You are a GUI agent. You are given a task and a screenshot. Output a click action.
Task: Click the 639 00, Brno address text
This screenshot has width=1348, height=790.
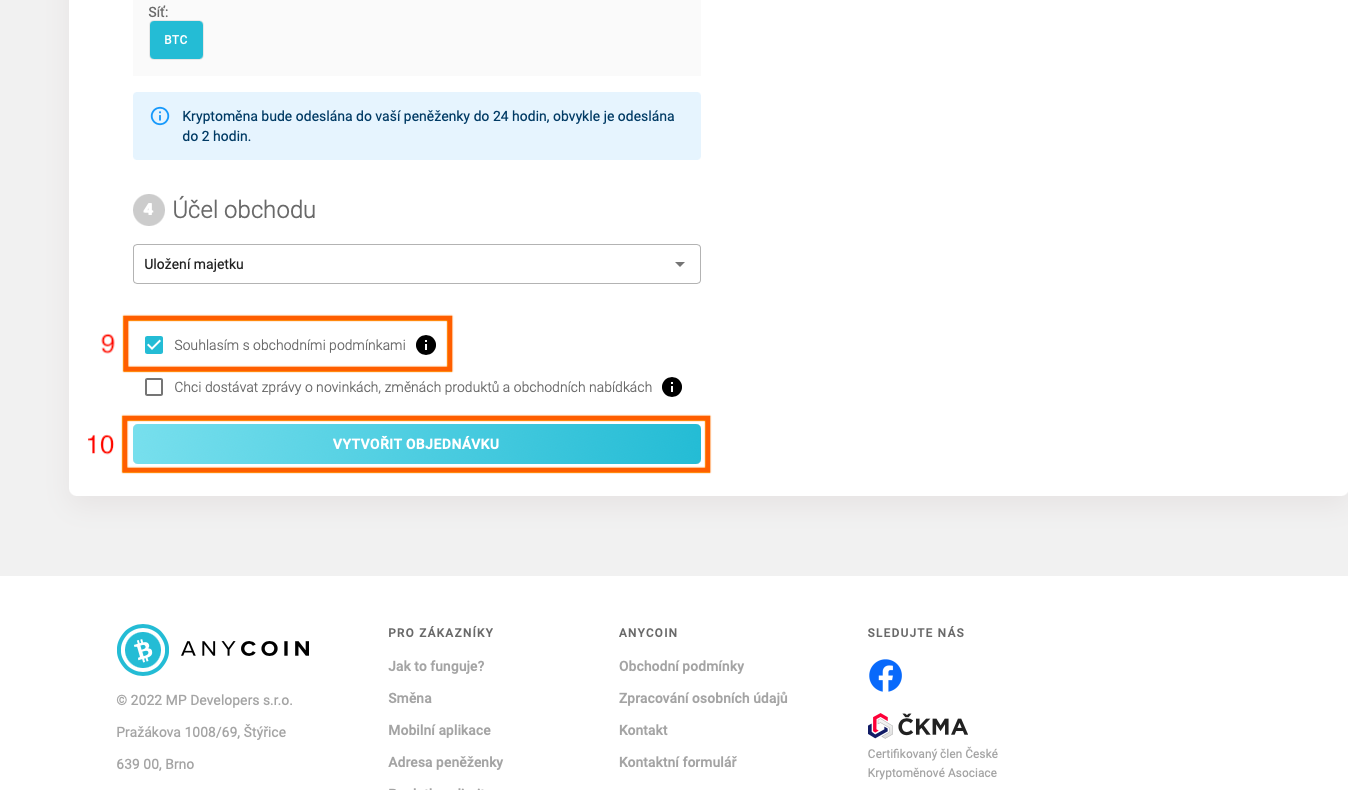coord(155,764)
